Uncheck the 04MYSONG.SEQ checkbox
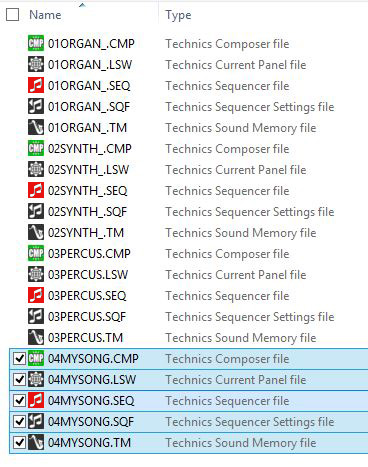Image resolution: width=368 pixels, height=467 pixels. pos(19,400)
